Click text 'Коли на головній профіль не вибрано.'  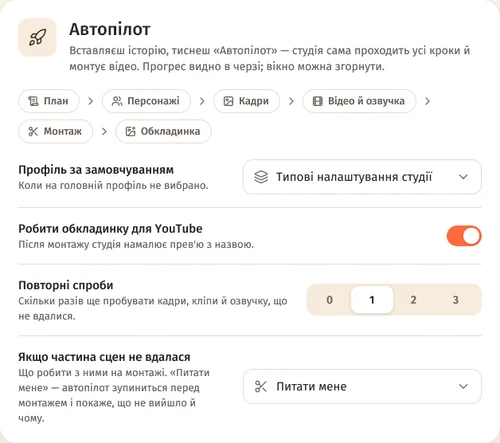[x=113, y=185]
